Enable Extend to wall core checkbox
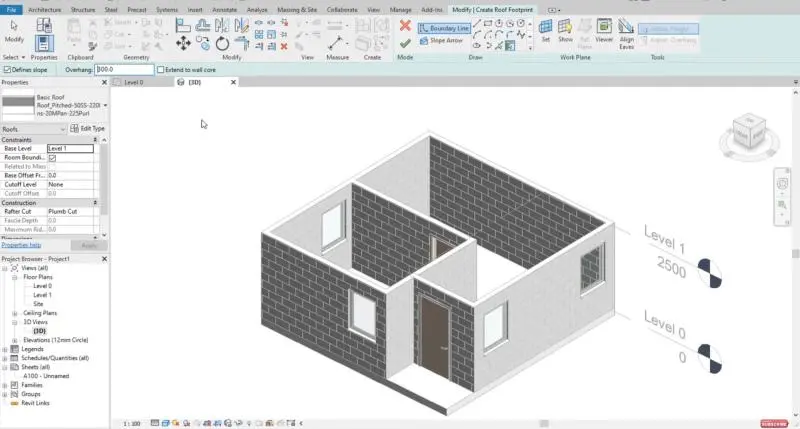Screen dimensions: 800x429 coord(161,70)
